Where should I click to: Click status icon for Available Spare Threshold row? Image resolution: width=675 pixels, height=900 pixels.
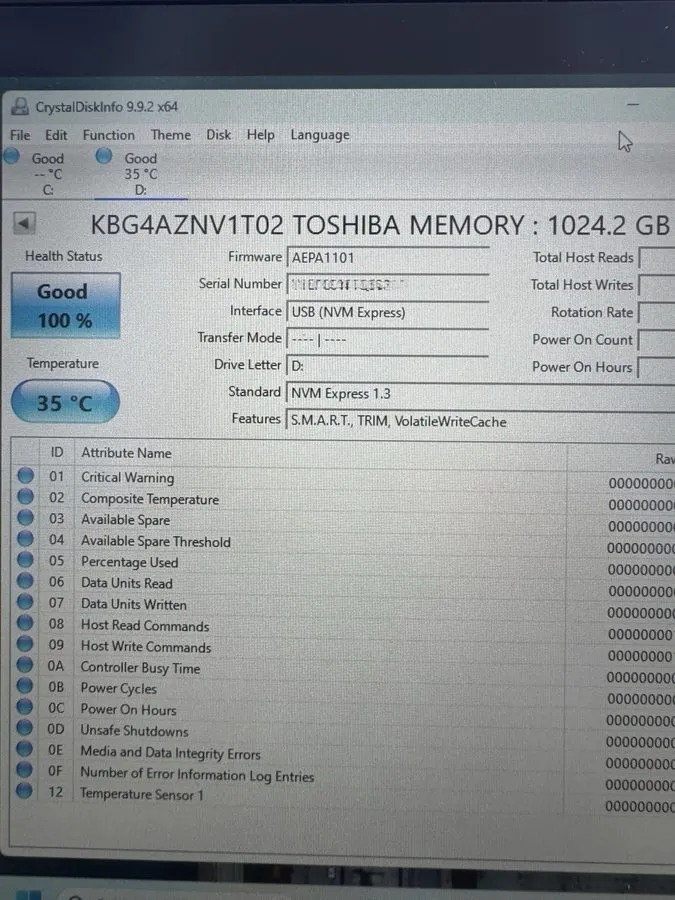pos(25,539)
